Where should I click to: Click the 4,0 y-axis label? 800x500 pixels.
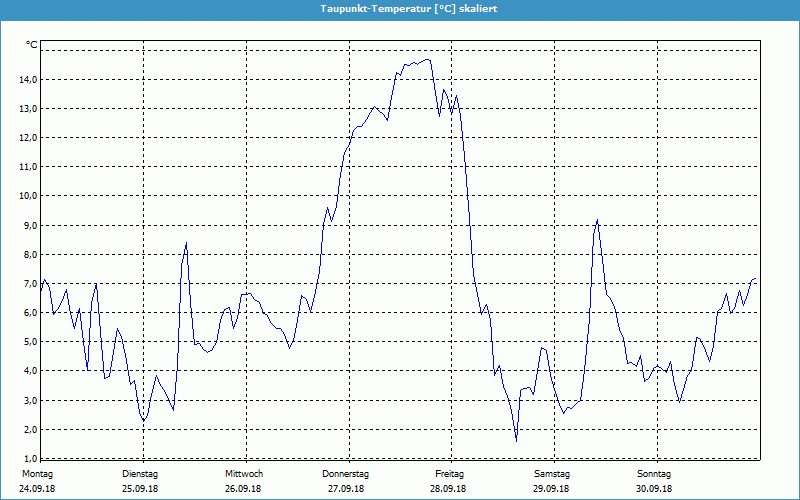tap(30, 371)
